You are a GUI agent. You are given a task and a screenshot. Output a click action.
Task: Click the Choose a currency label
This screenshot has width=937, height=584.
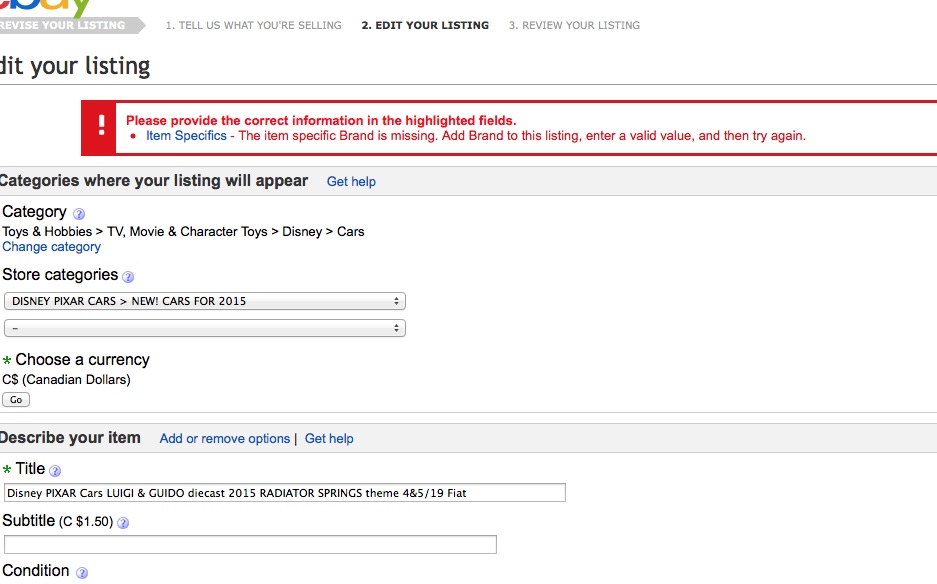coord(82,359)
